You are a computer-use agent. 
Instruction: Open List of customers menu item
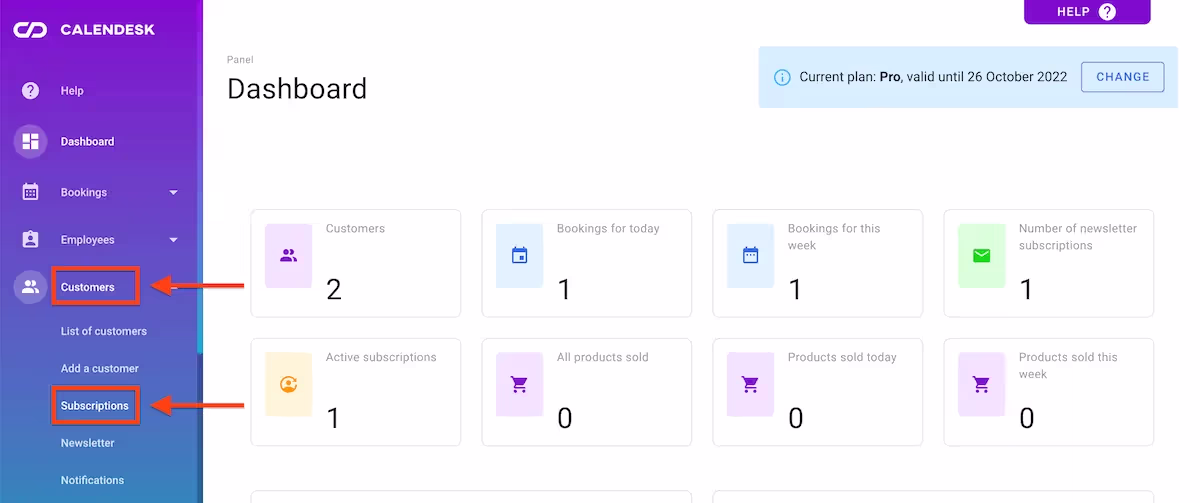103,331
